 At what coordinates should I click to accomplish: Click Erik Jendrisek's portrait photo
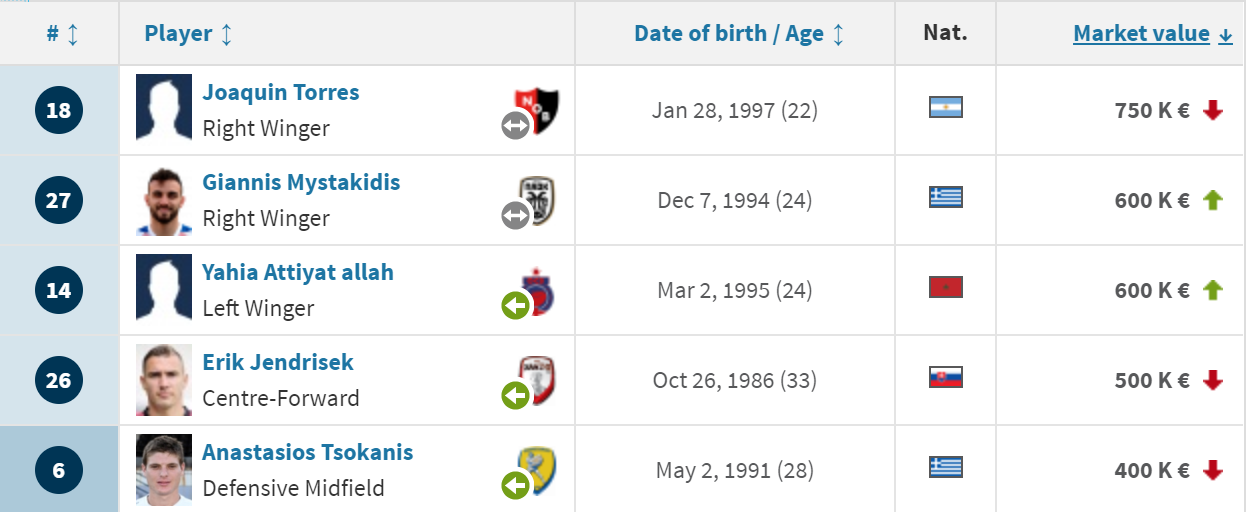coord(164,380)
